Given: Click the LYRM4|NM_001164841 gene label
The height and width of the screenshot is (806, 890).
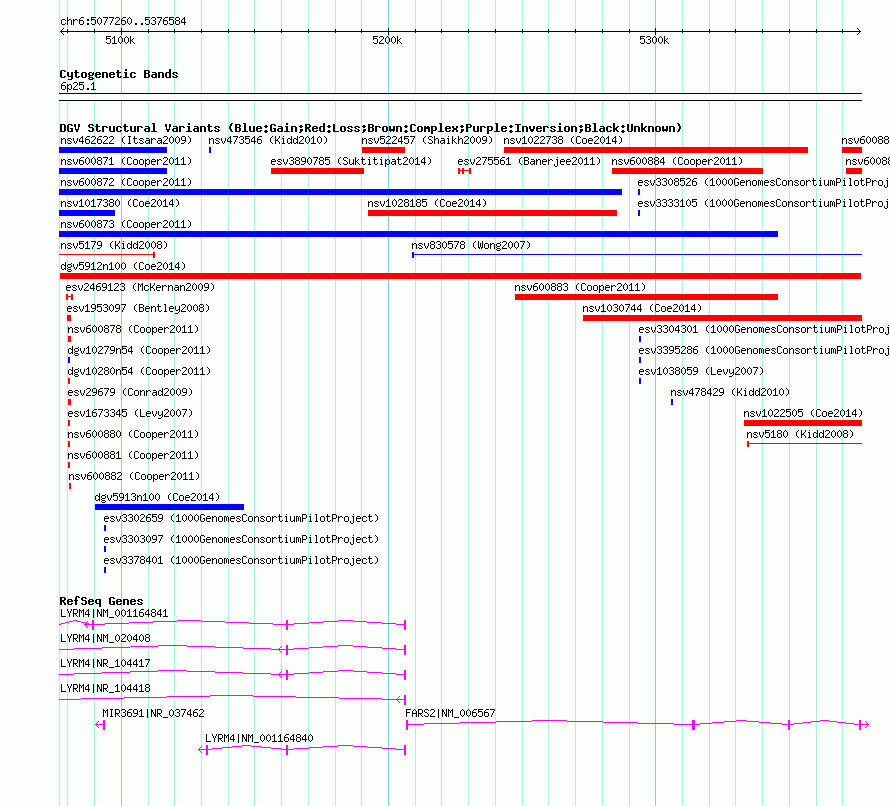Looking at the screenshot, I should [114, 613].
